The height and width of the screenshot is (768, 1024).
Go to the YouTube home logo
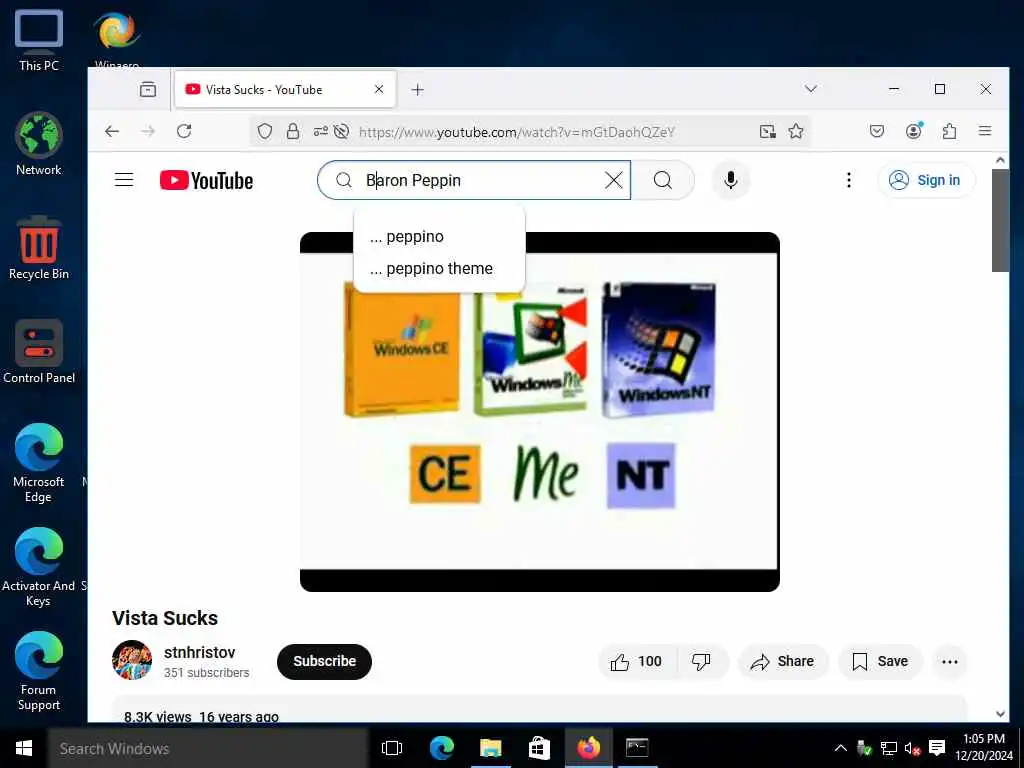(x=206, y=180)
